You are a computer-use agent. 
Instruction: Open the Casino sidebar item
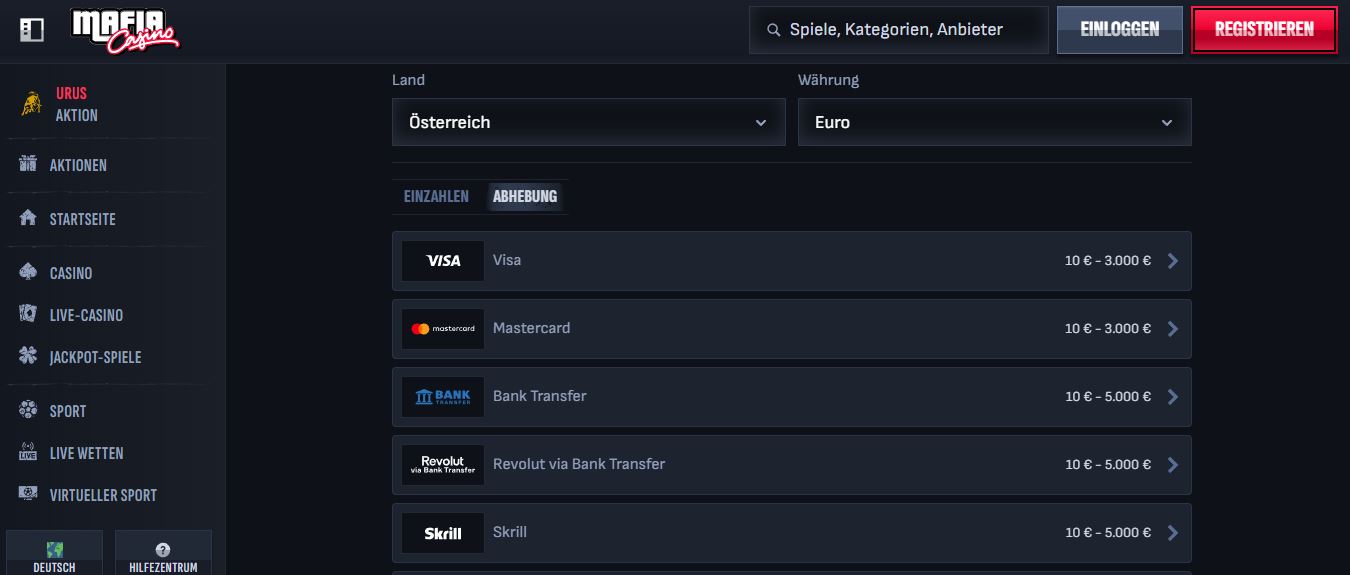coord(71,273)
